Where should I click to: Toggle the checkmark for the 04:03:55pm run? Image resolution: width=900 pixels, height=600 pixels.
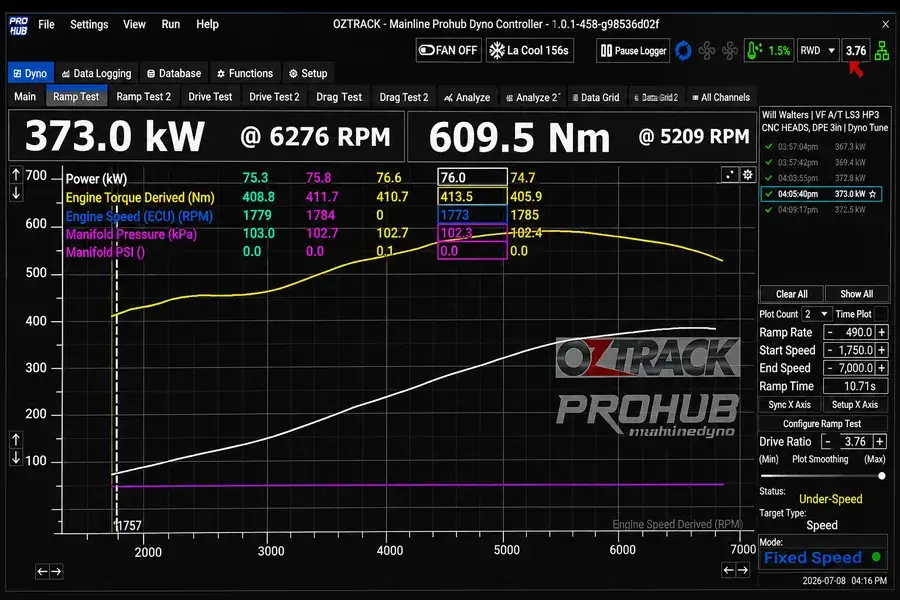(769, 178)
